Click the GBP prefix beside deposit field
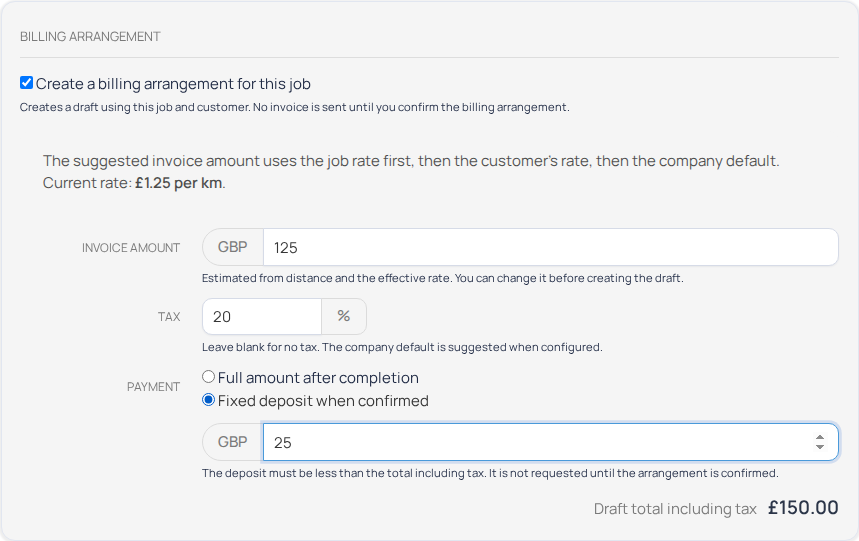Image resolution: width=859 pixels, height=541 pixels. coord(233,442)
